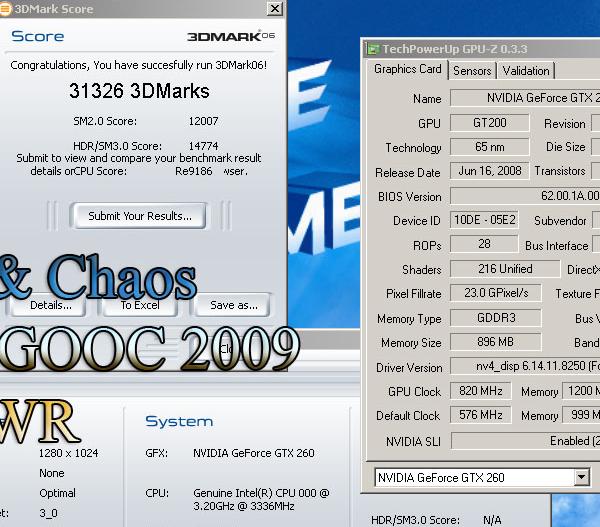Select the HDR/SM3.0 Score N/A text

pos(492,520)
